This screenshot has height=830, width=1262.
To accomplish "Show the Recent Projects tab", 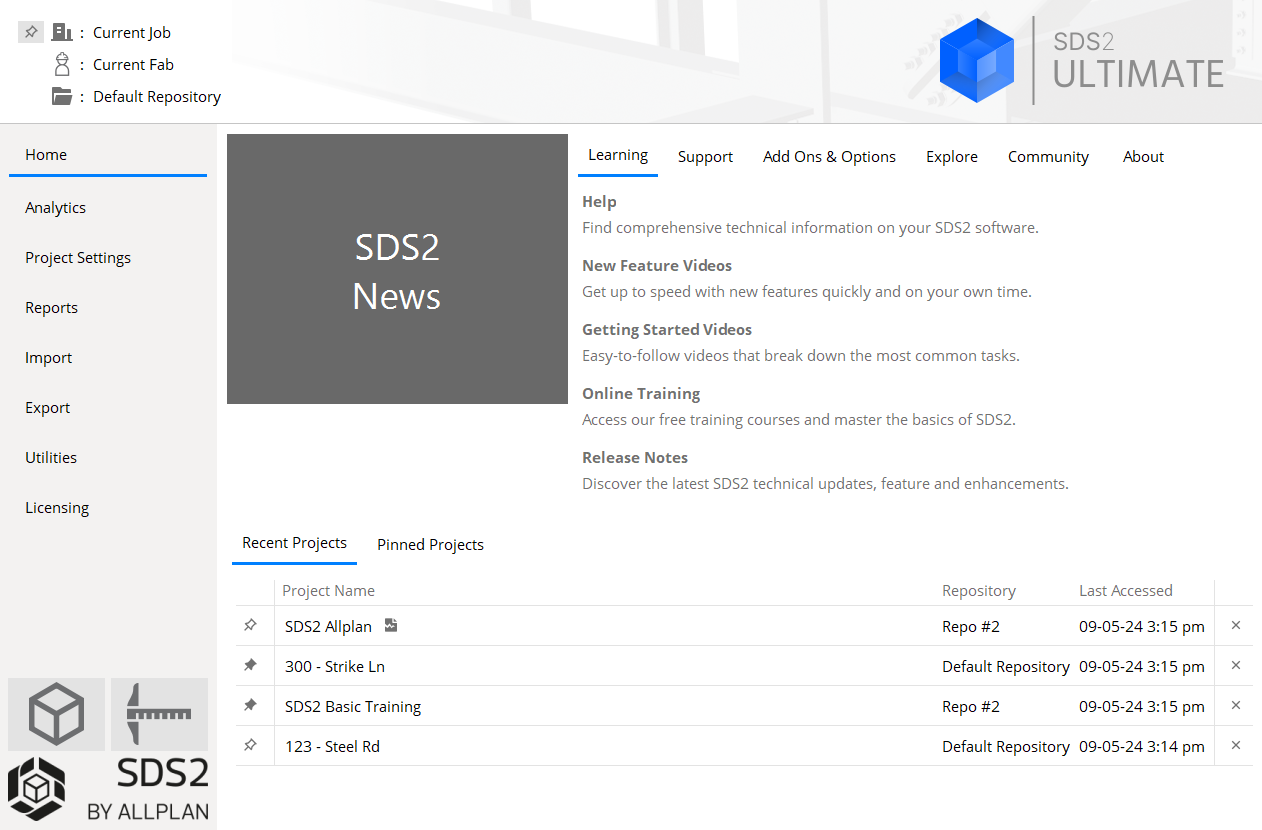I will 294,543.
